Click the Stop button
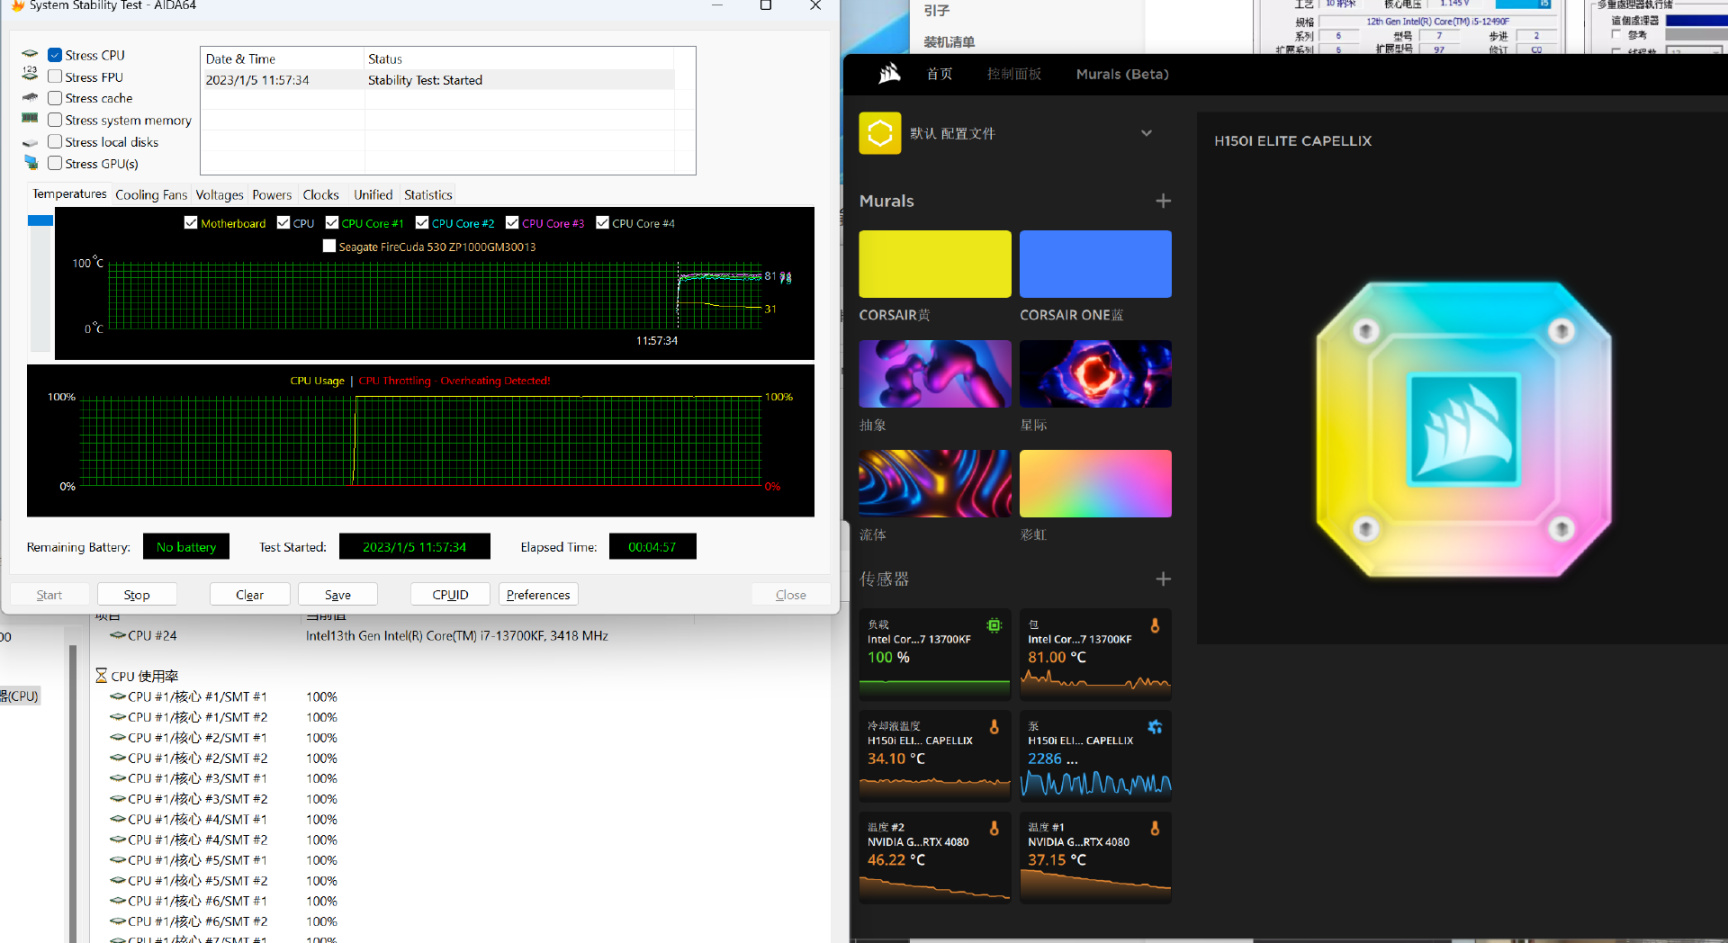 [137, 595]
